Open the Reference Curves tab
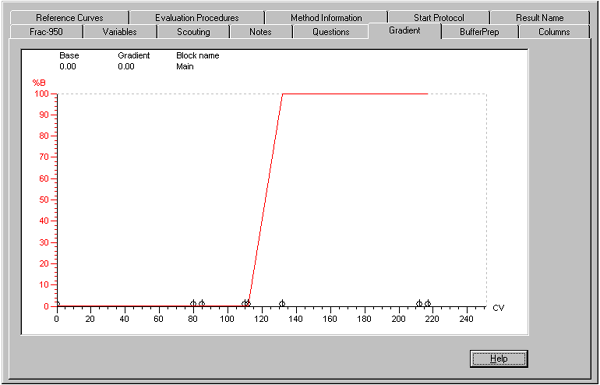Screen dimensions: 600x385 (69, 18)
